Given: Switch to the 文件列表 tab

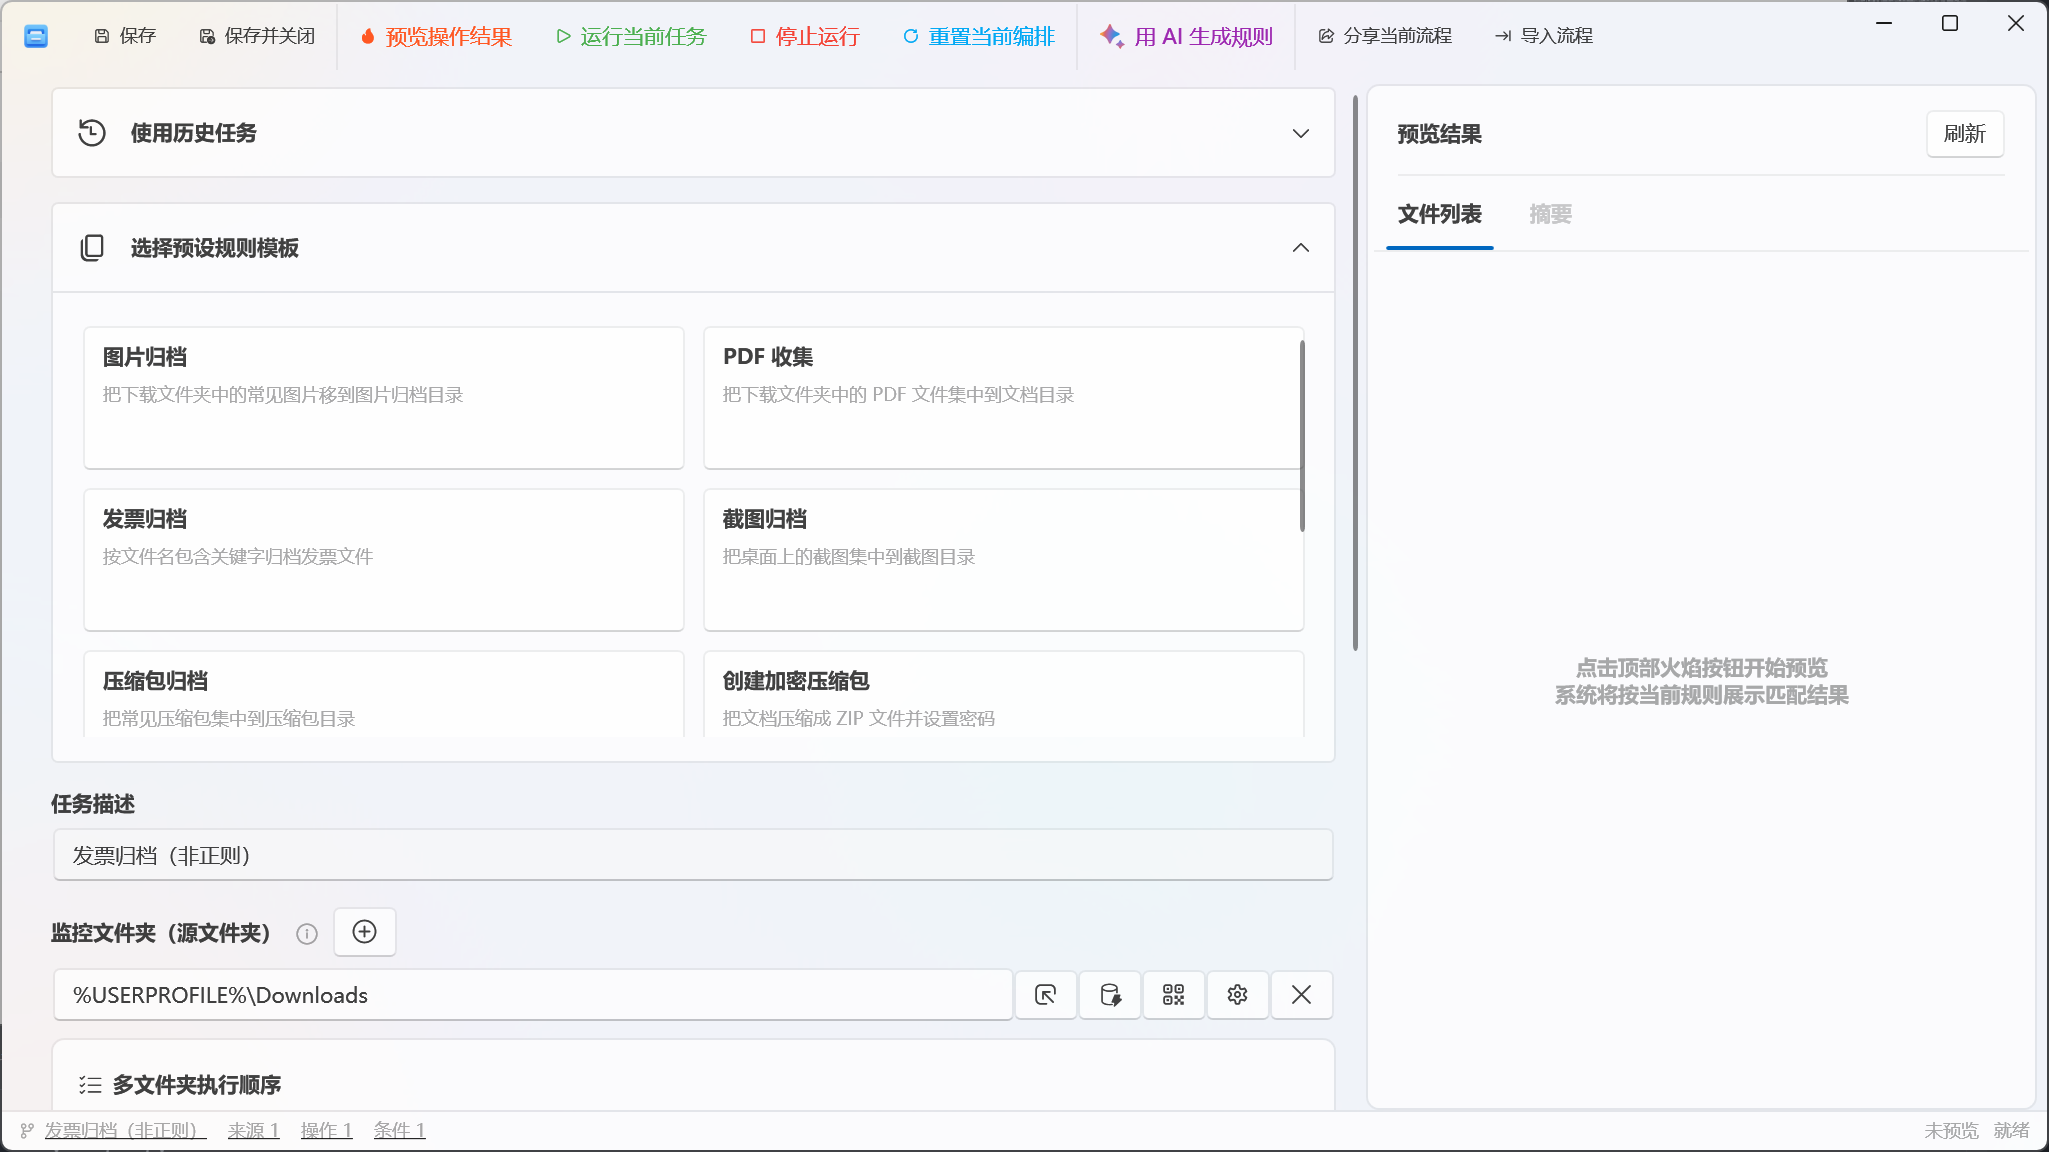Looking at the screenshot, I should (x=1440, y=214).
